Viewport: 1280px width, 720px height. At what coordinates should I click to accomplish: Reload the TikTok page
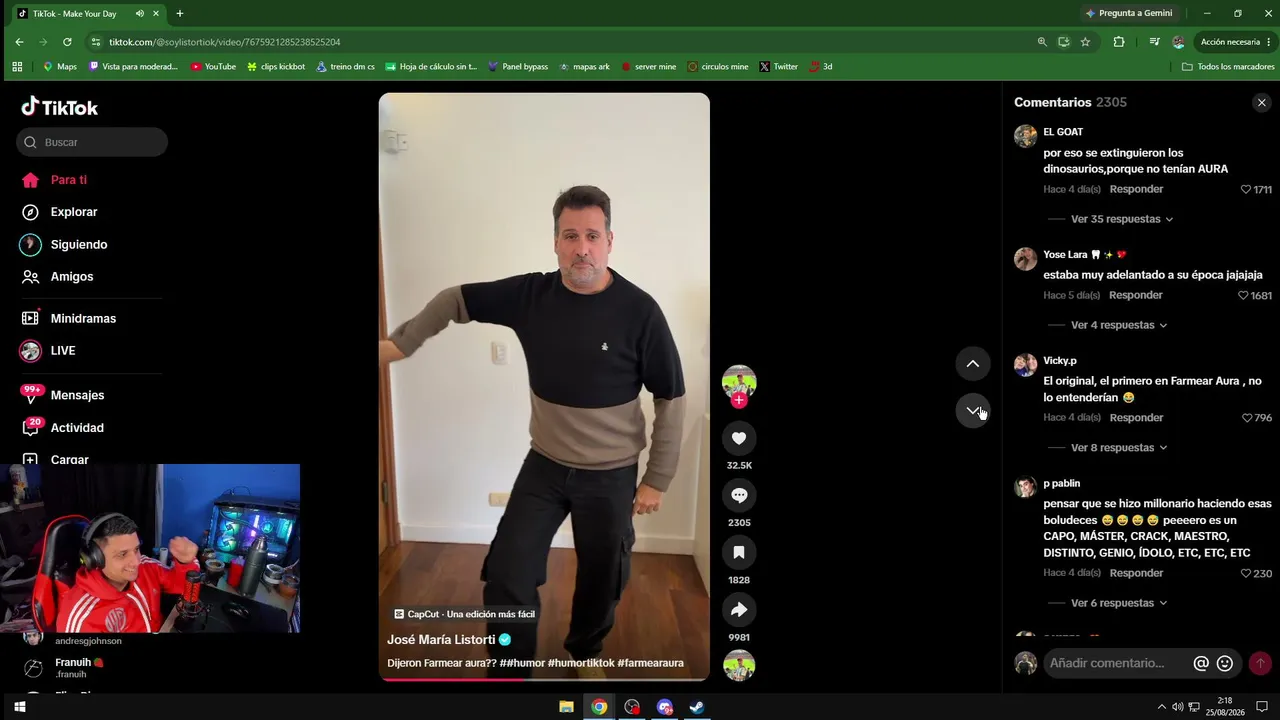pos(67,42)
